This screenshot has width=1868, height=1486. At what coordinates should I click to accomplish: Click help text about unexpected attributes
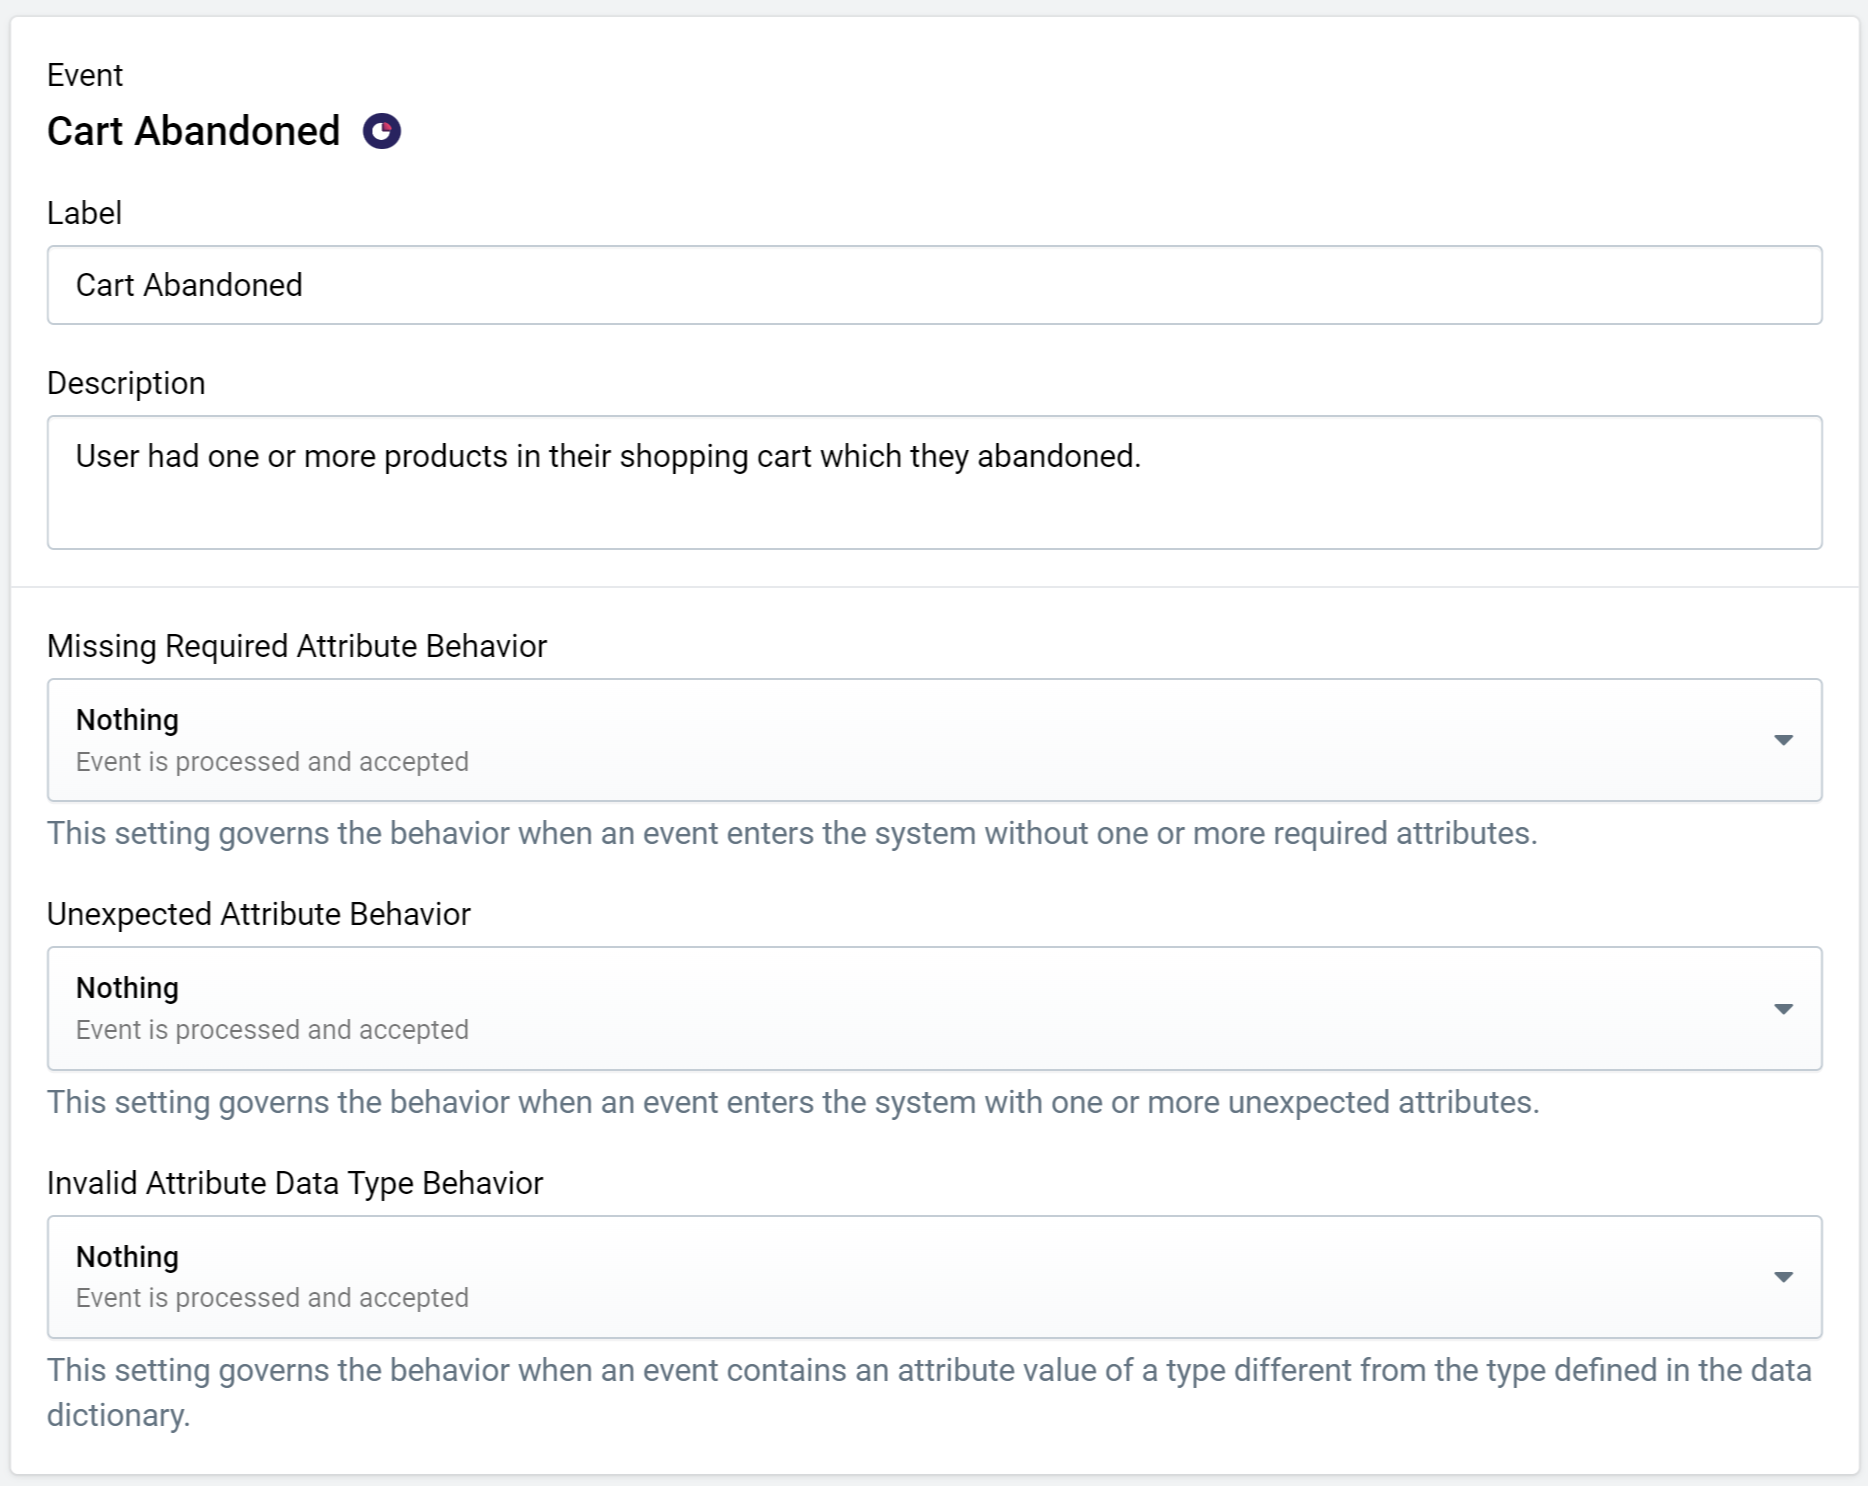pyautogui.click(x=793, y=1102)
